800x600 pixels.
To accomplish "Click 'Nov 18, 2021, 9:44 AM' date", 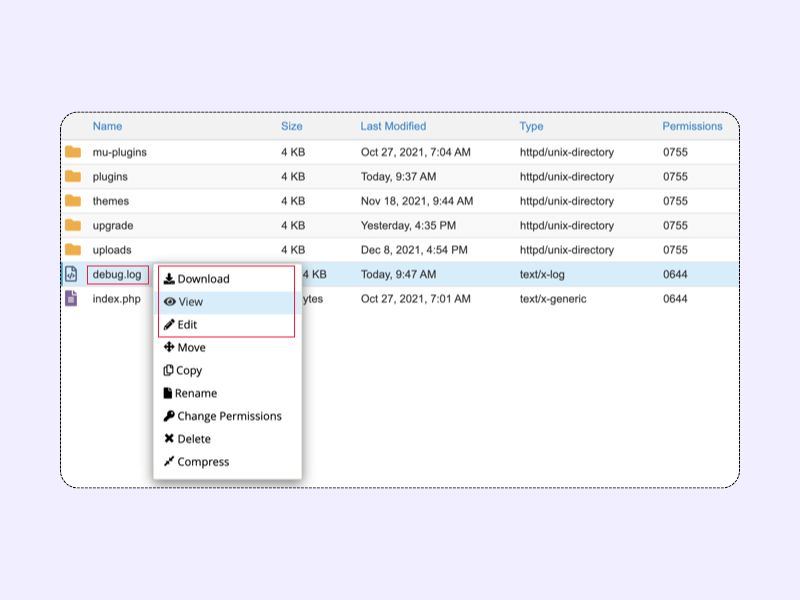I will [417, 201].
